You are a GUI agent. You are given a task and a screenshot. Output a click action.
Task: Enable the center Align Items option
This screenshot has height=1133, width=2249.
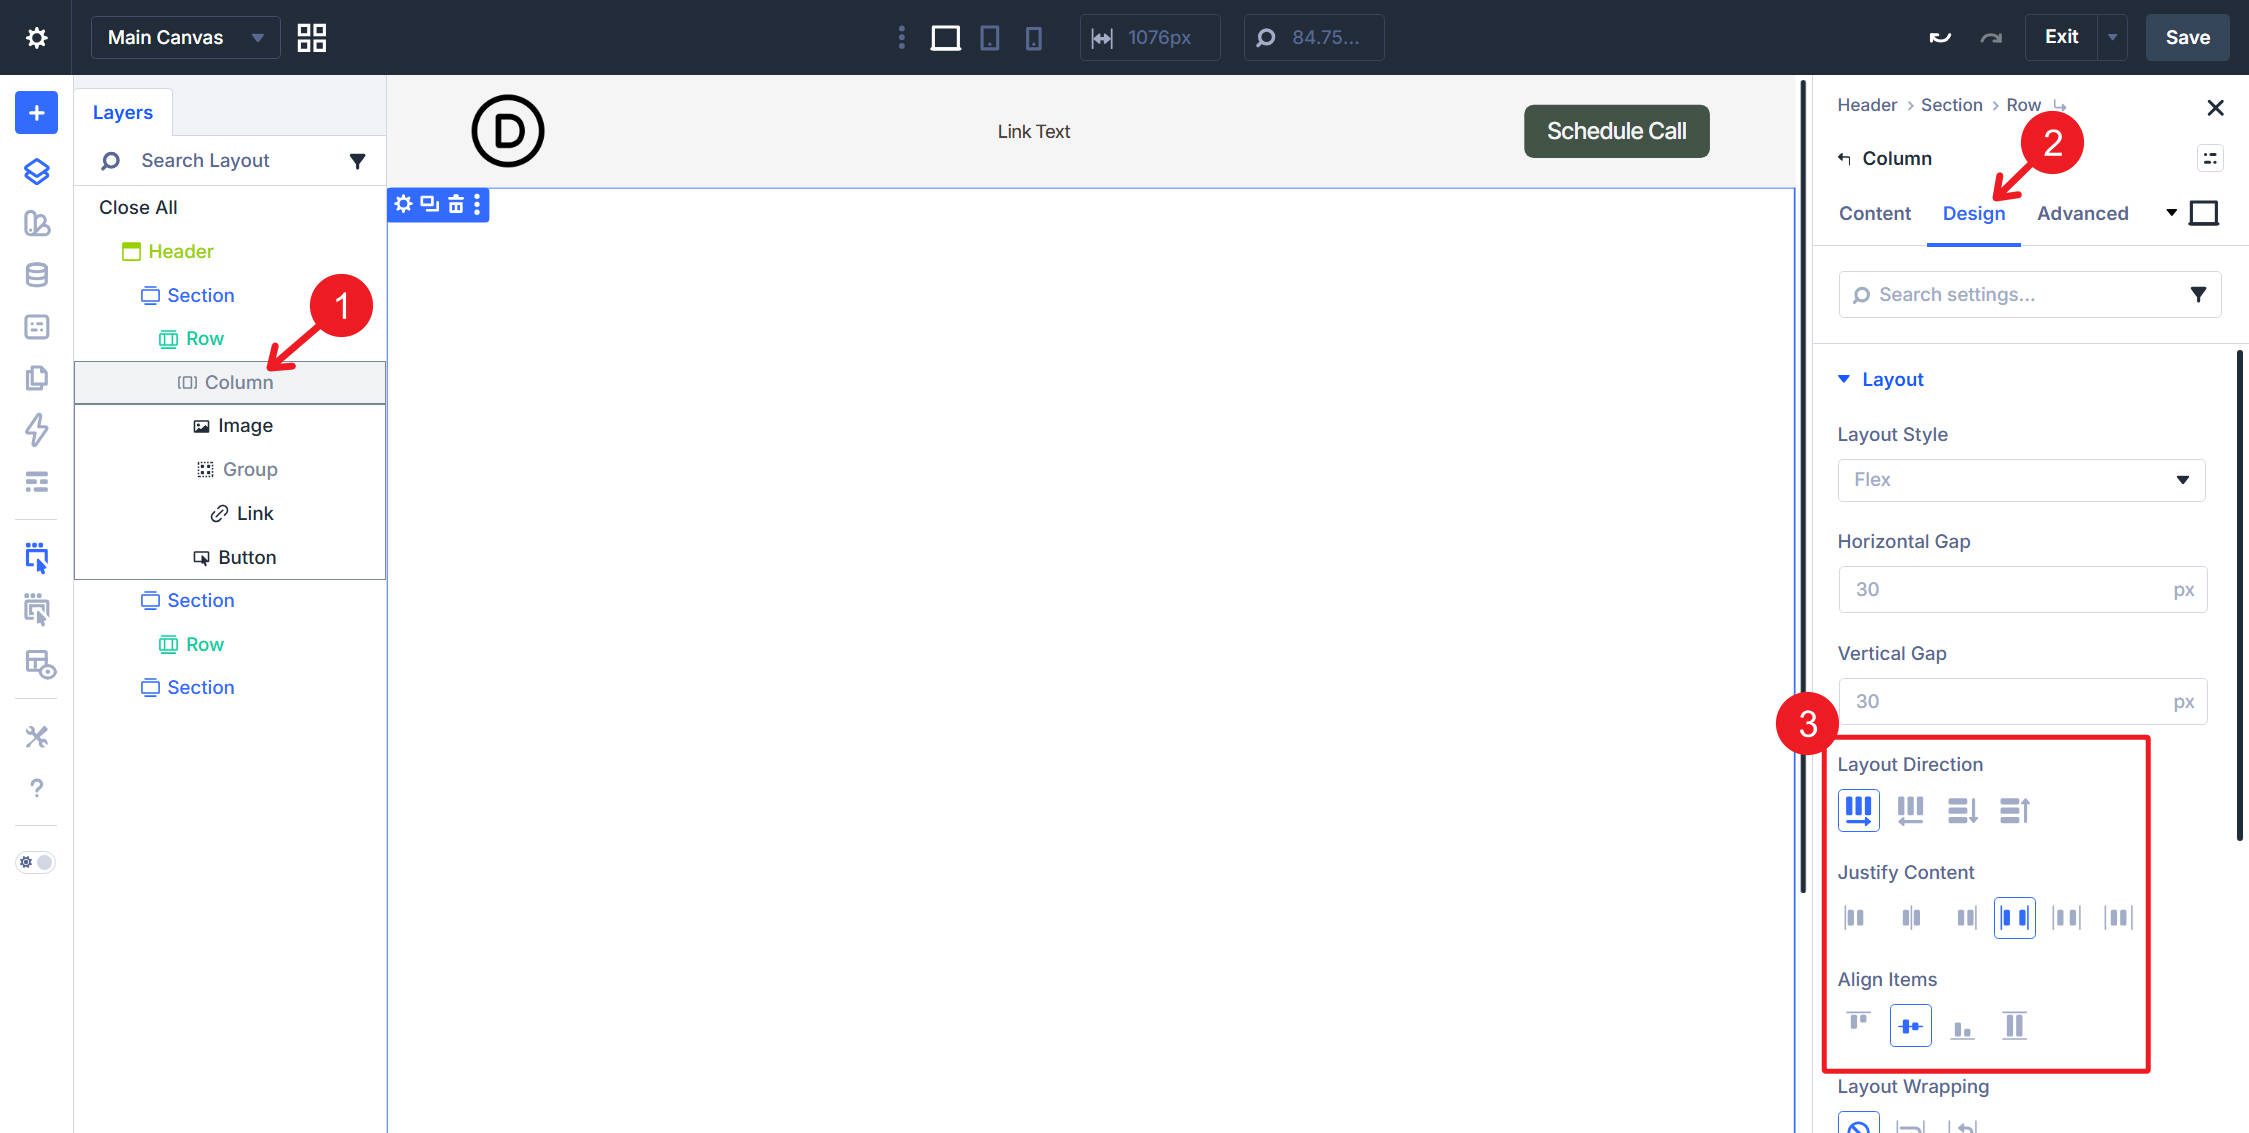click(x=1910, y=1025)
